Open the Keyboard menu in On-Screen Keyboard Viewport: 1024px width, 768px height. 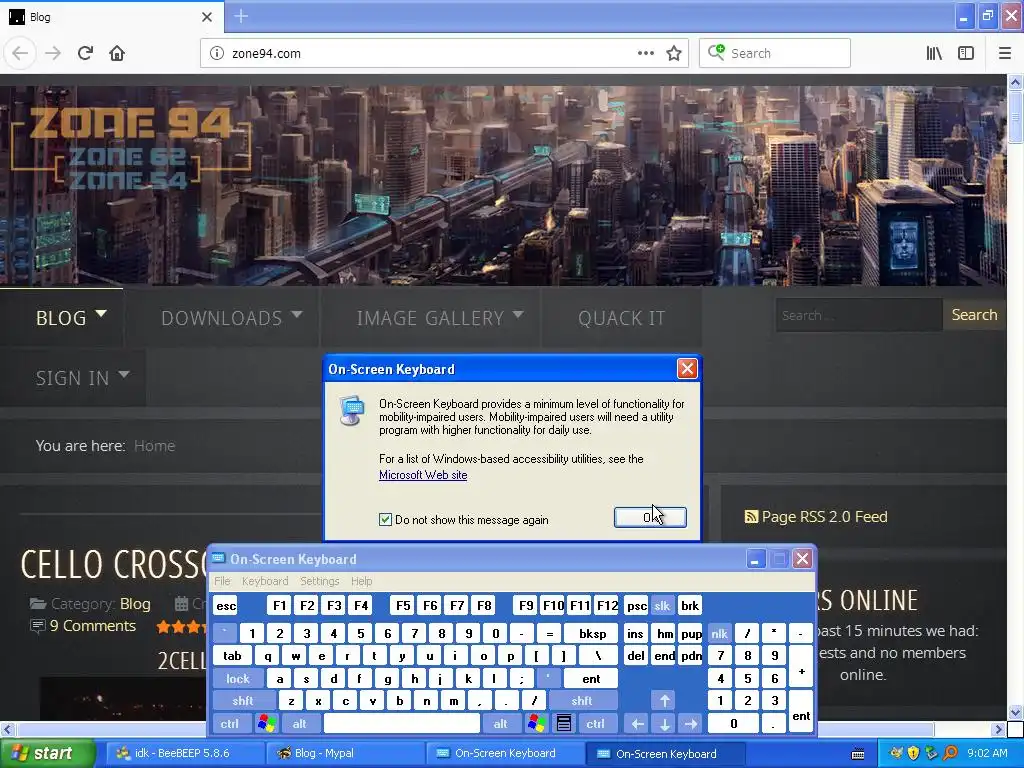point(264,581)
